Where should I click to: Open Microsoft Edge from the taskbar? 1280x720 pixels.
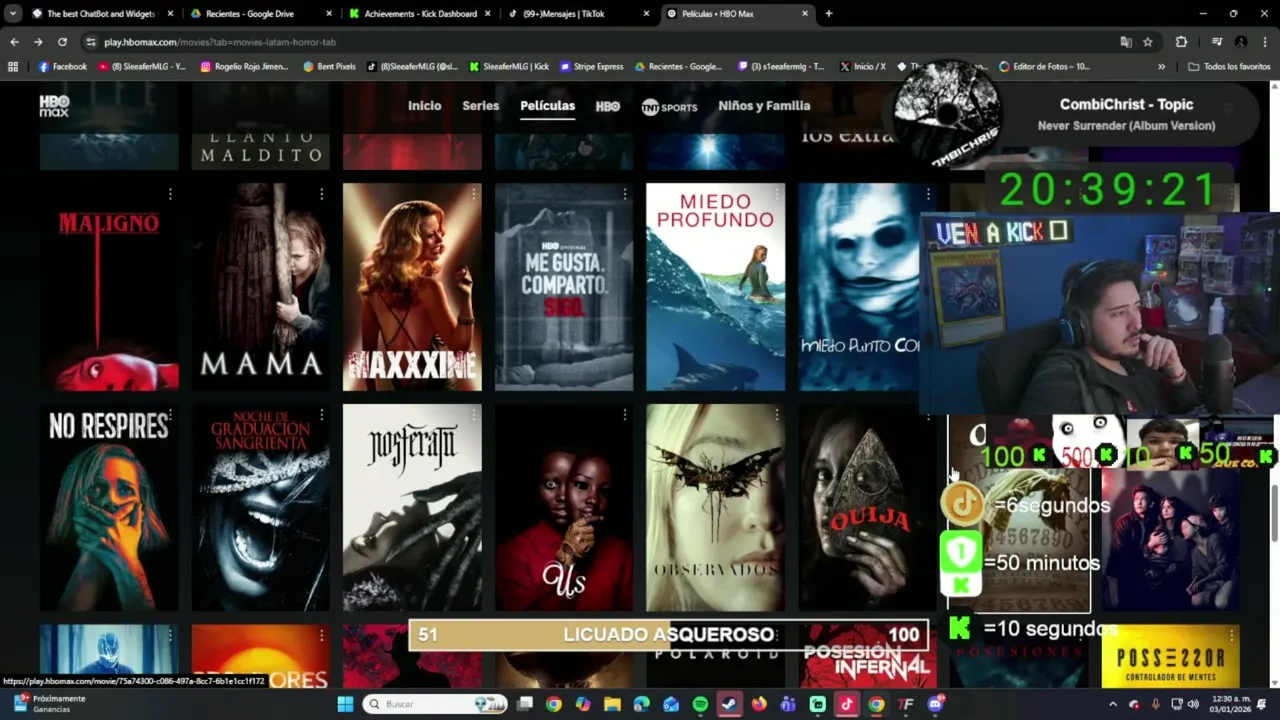(x=641, y=704)
